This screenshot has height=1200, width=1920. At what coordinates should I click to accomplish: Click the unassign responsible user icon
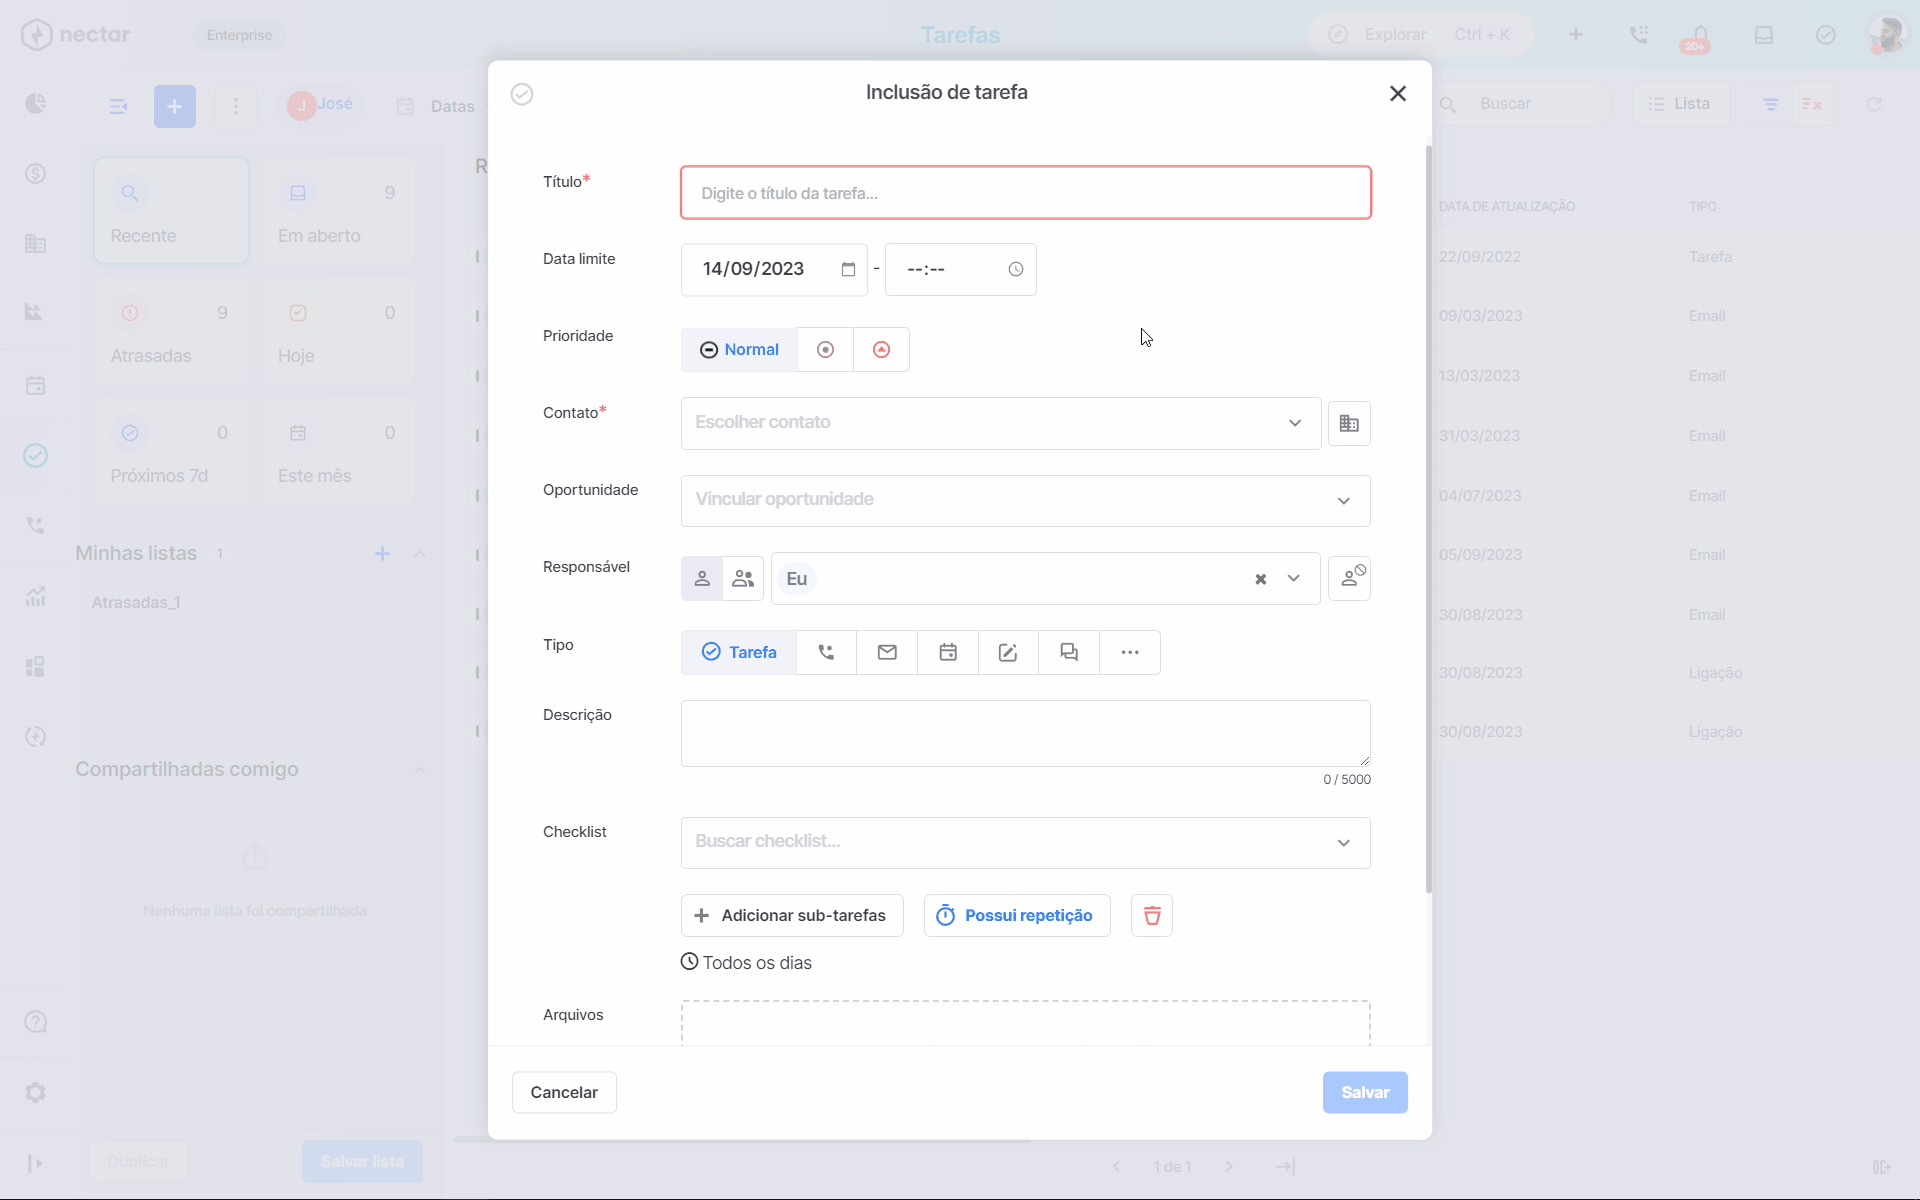tap(1349, 578)
